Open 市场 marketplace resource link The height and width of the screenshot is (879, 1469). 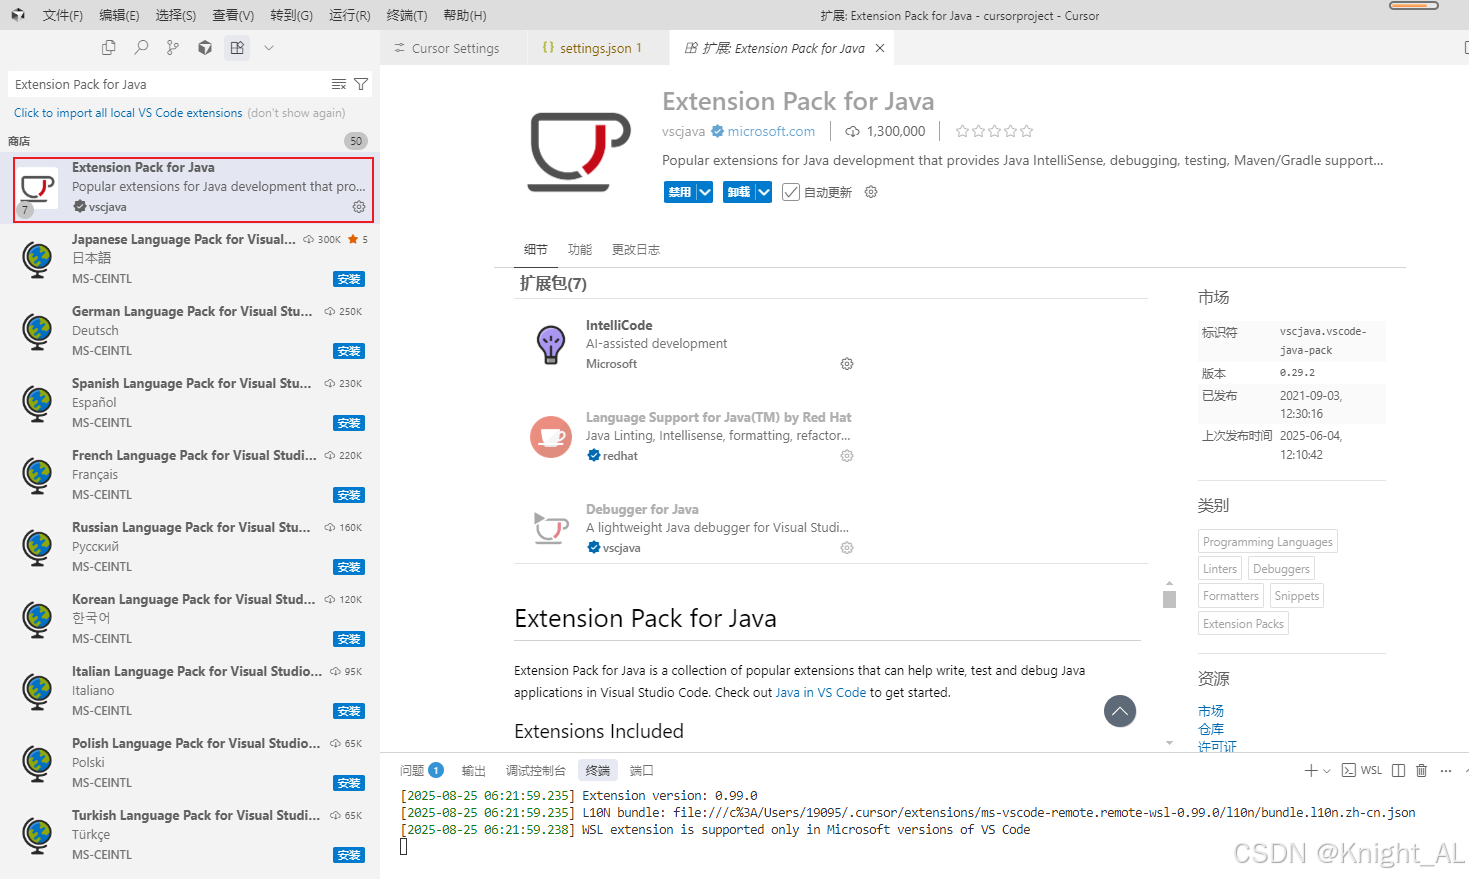tap(1211, 711)
